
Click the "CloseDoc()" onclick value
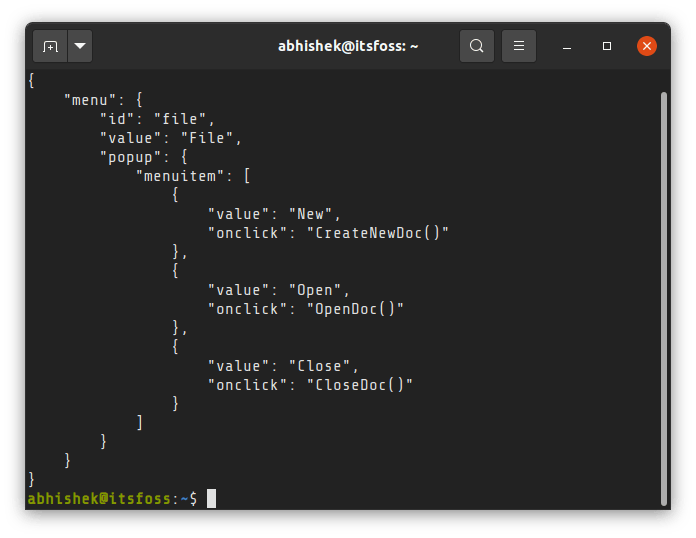[360, 385]
